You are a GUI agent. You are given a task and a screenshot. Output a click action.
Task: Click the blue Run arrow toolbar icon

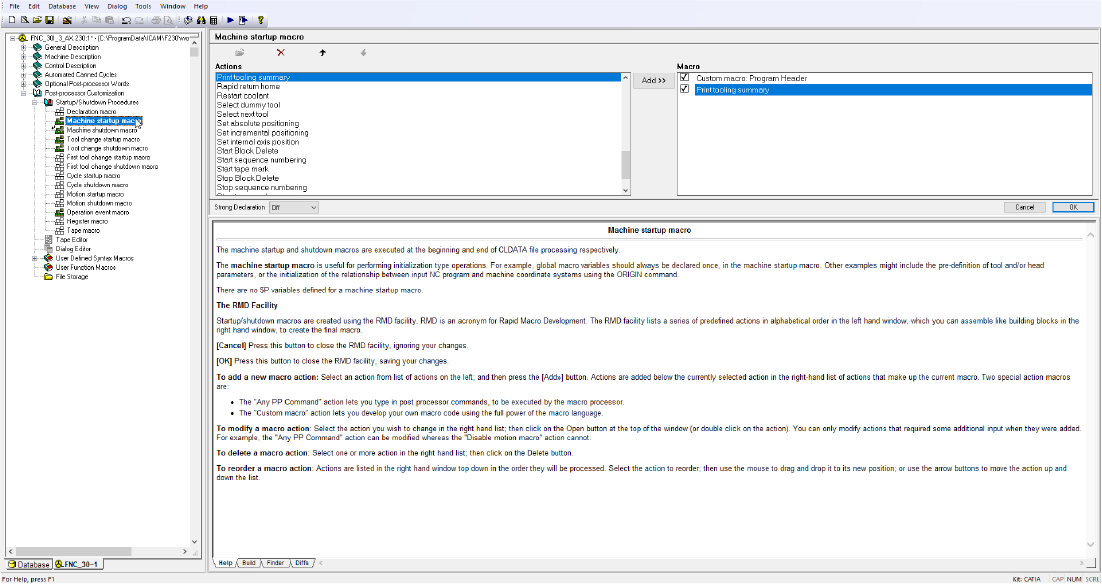click(230, 20)
